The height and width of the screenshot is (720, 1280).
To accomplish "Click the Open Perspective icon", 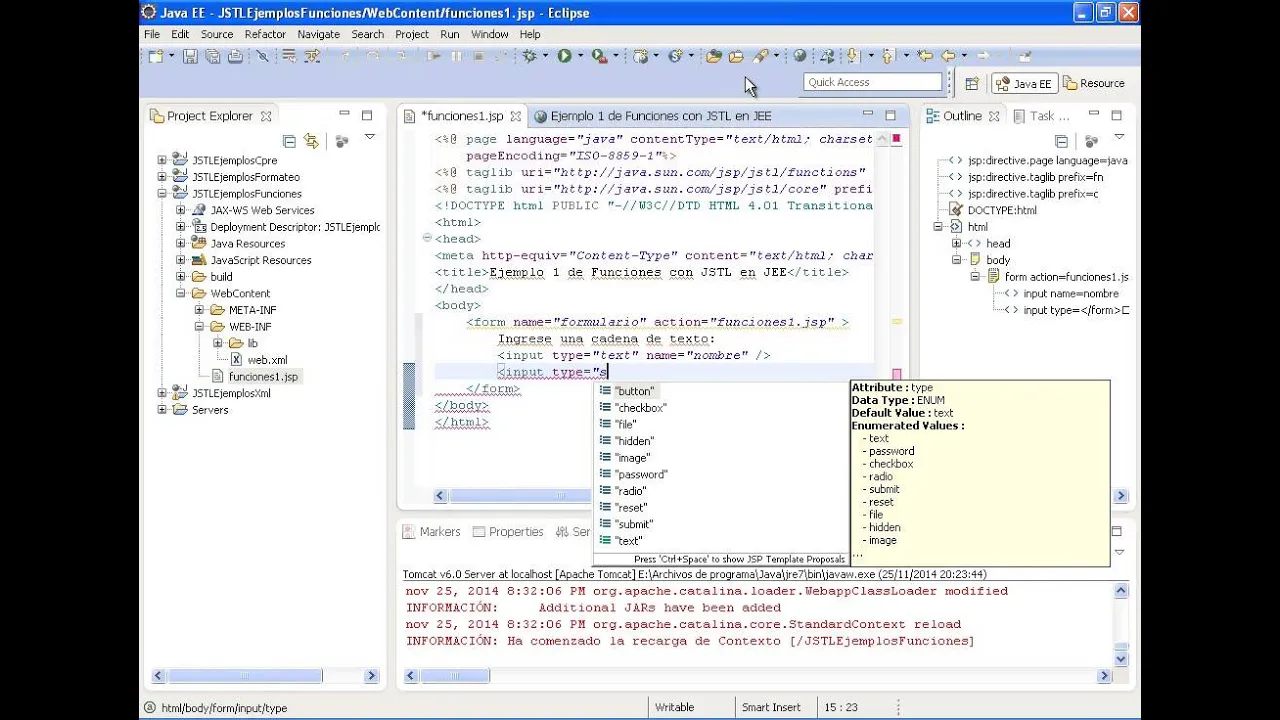I will tap(972, 84).
